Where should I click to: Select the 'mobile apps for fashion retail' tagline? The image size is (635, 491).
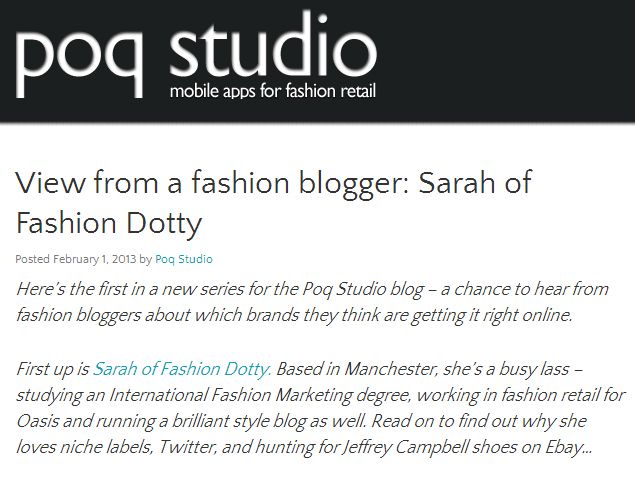[x=273, y=91]
